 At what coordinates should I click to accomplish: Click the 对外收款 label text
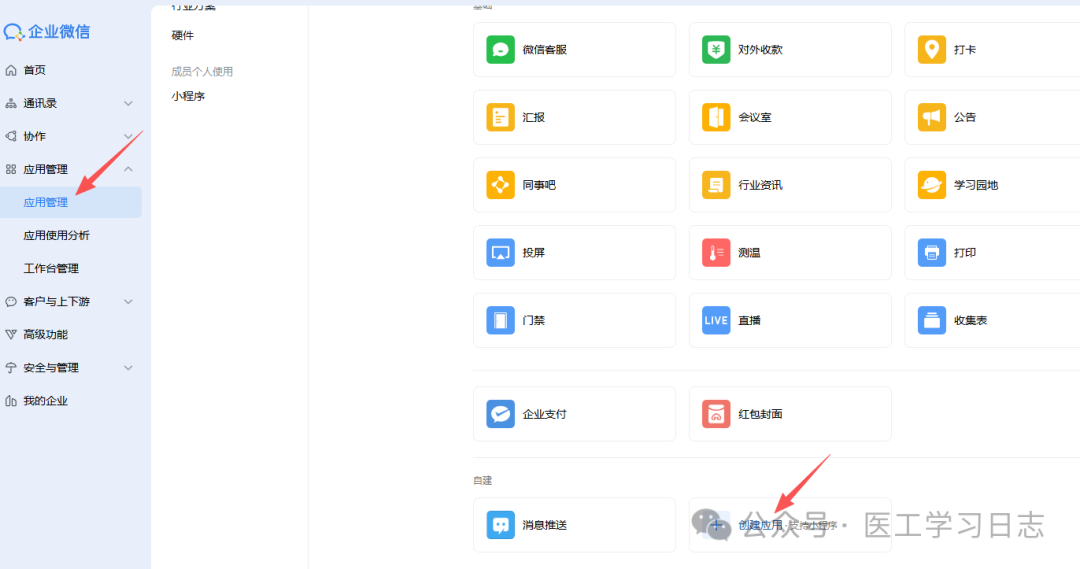pos(760,50)
